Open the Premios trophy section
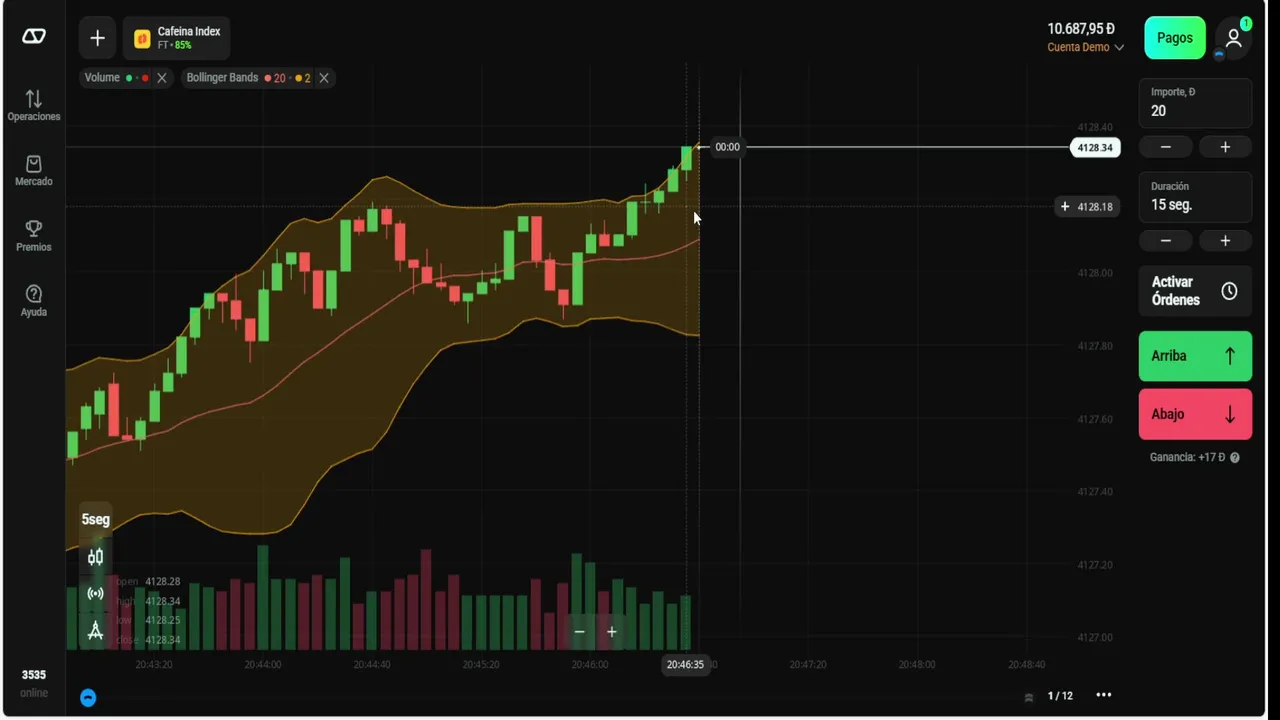The image size is (1280, 720). tap(34, 236)
